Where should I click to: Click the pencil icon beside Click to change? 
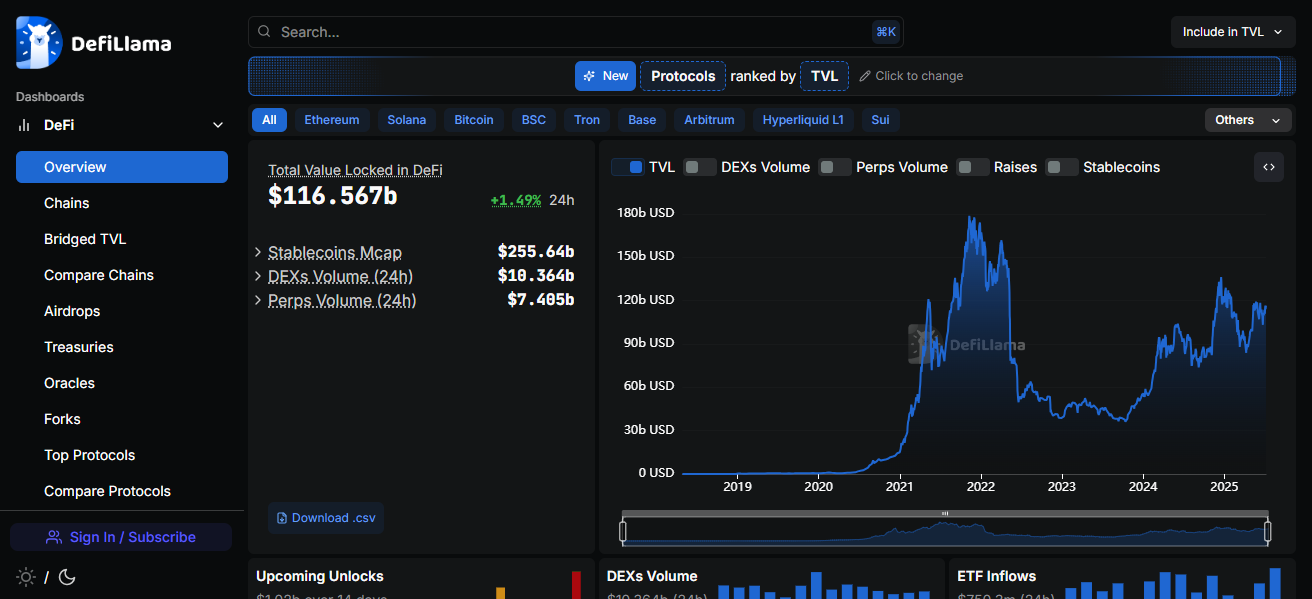point(865,76)
